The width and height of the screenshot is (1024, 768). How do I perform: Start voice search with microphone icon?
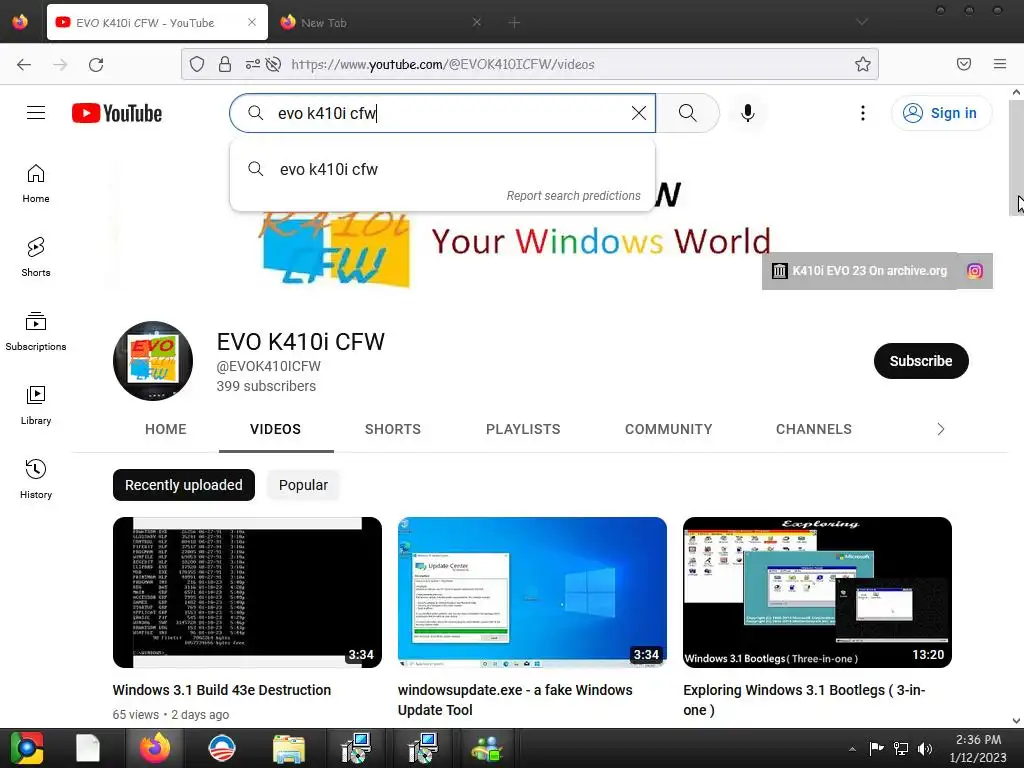tap(748, 113)
